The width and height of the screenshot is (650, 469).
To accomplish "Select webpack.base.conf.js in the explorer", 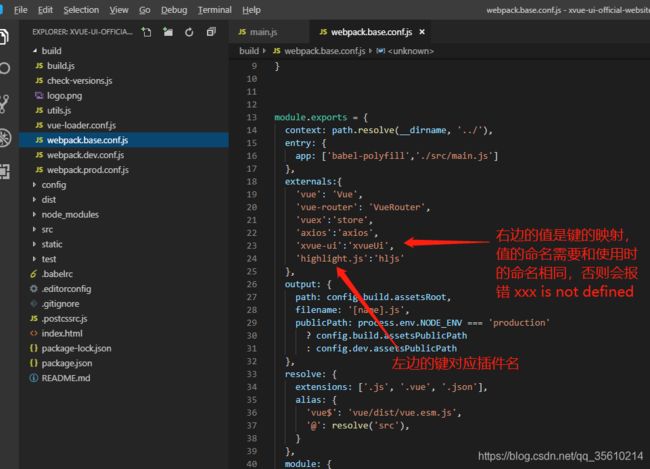I will coord(124,140).
